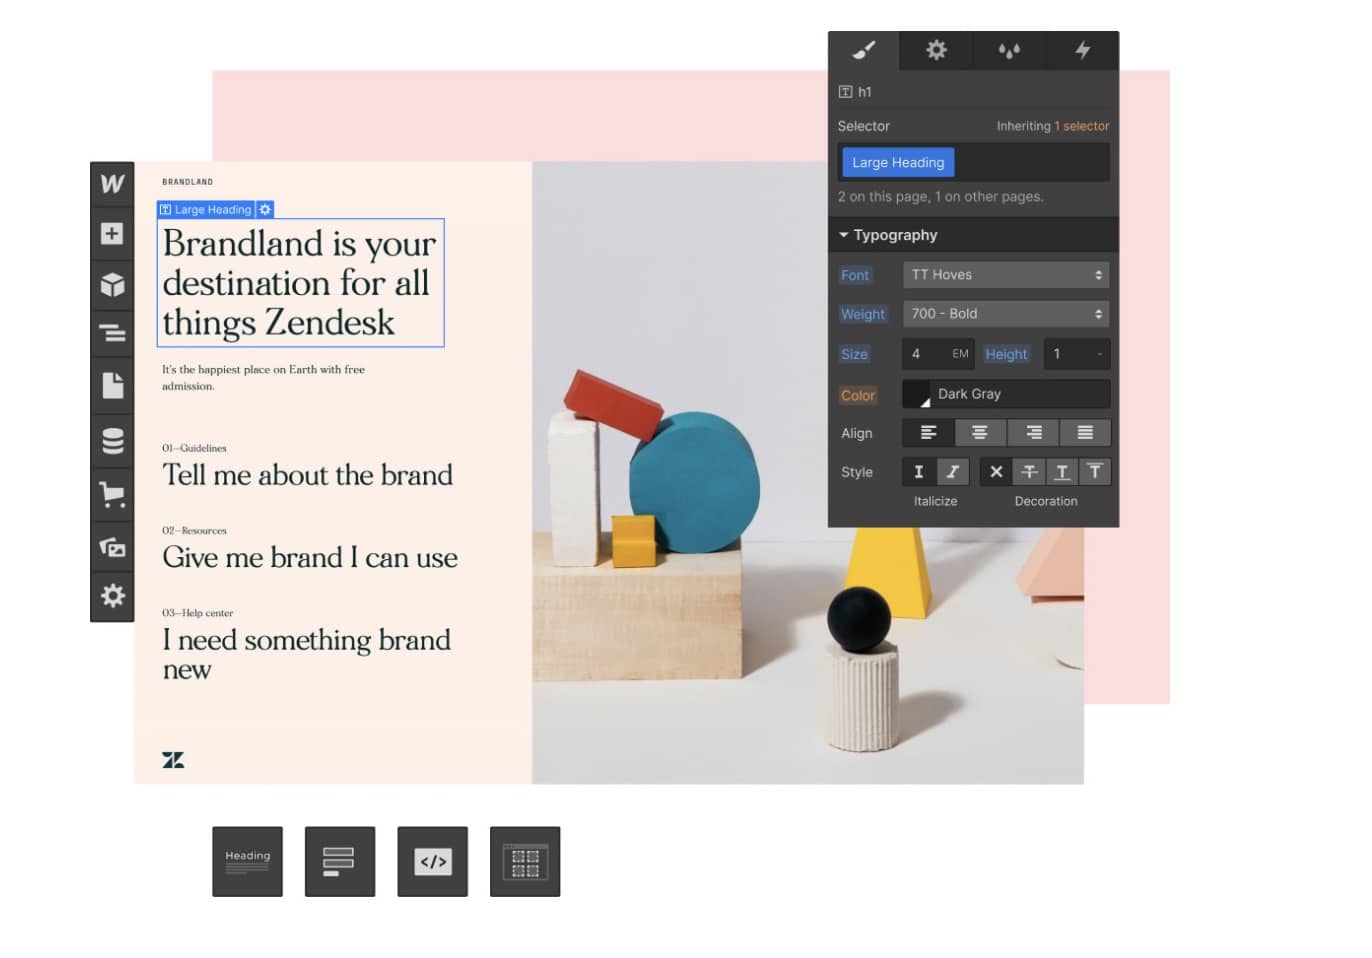Open the Font dropdown TT Hoves
1372x958 pixels.
pyautogui.click(x=1006, y=275)
